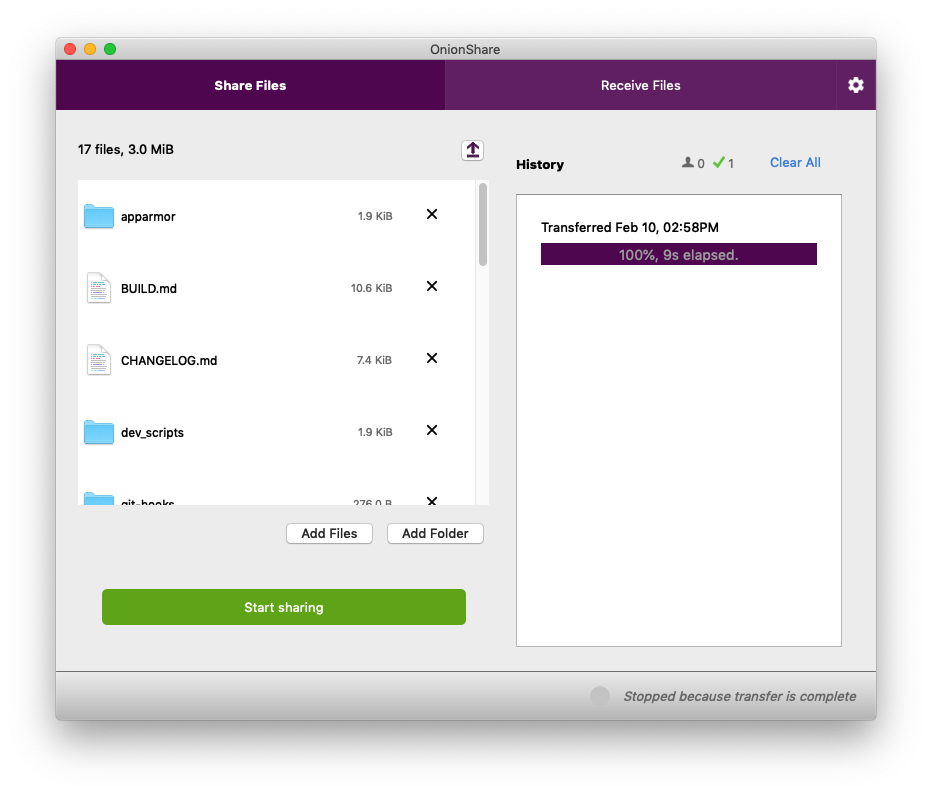Remove BUILD.md from the list
This screenshot has height=794, width=932.
click(432, 286)
